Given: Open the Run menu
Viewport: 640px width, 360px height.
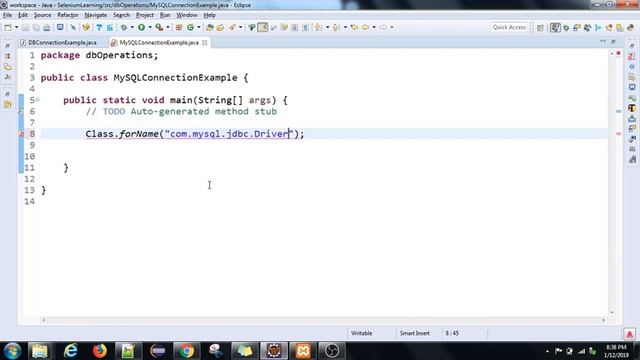Looking at the screenshot, I should pos(165,15).
